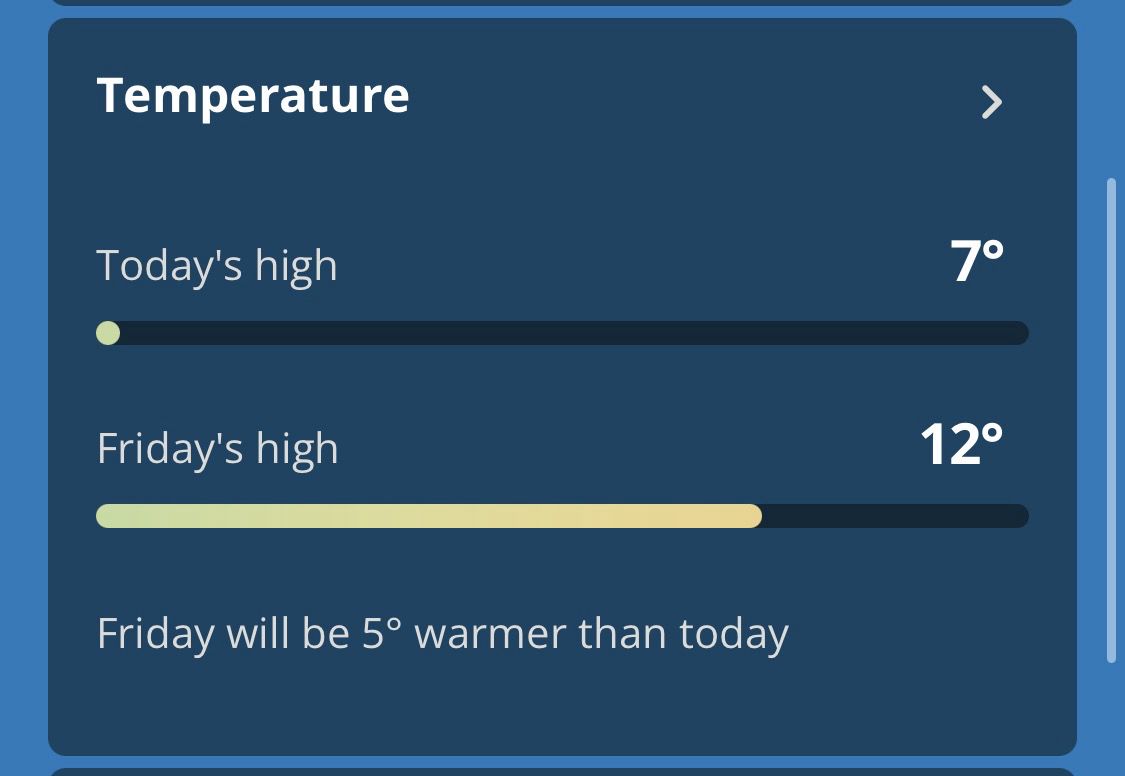This screenshot has height=776, width=1125.
Task: Click the yellow end of Friday's bar fill
Action: 745,516
